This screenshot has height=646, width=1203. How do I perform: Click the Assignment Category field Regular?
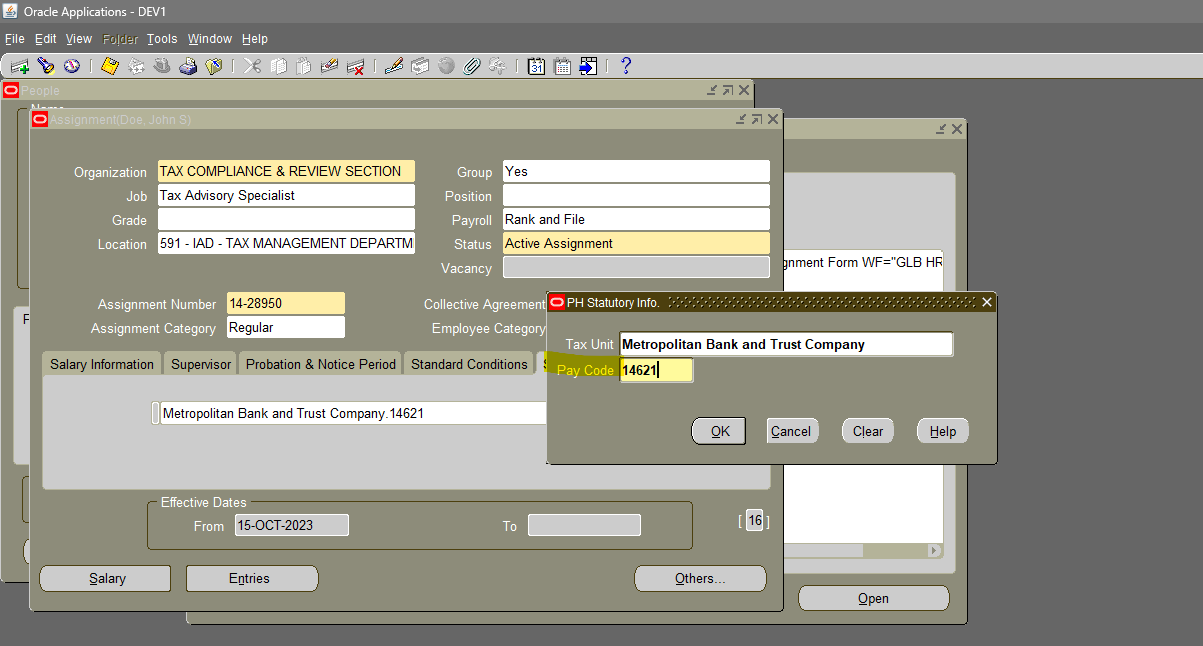286,327
